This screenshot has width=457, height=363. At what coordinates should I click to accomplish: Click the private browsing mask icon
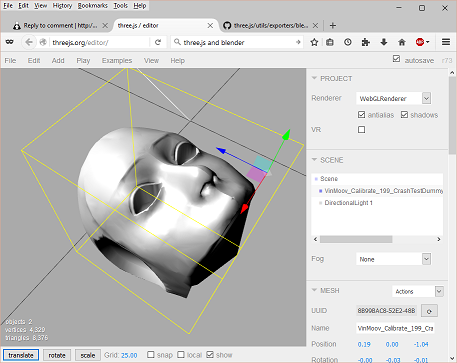[x=9, y=42]
